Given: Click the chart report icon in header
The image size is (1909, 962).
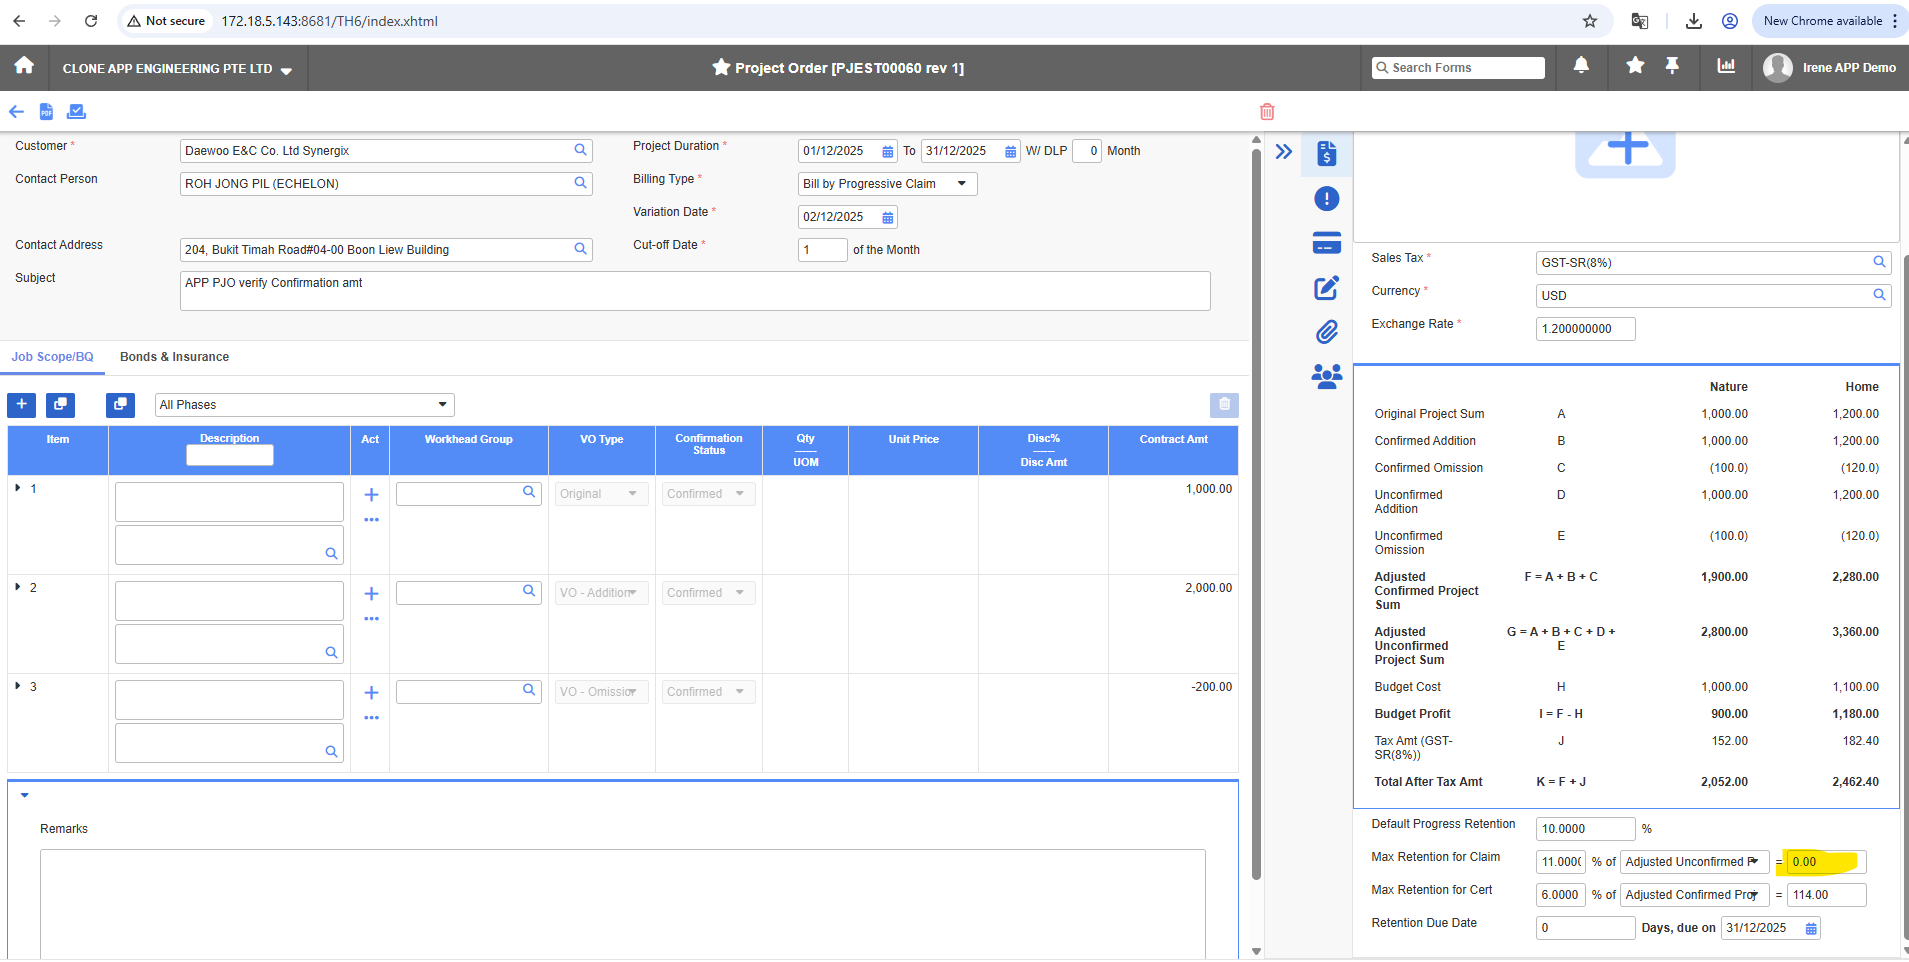Looking at the screenshot, I should pos(1726,66).
